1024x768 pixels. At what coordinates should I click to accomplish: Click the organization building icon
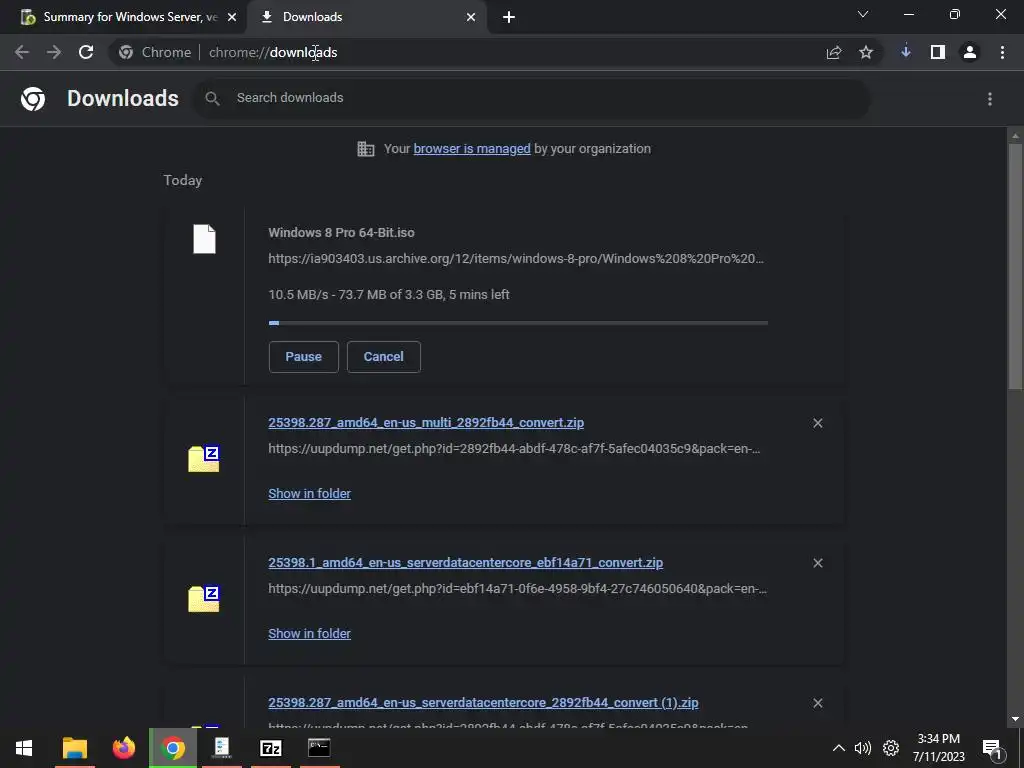pos(366,149)
